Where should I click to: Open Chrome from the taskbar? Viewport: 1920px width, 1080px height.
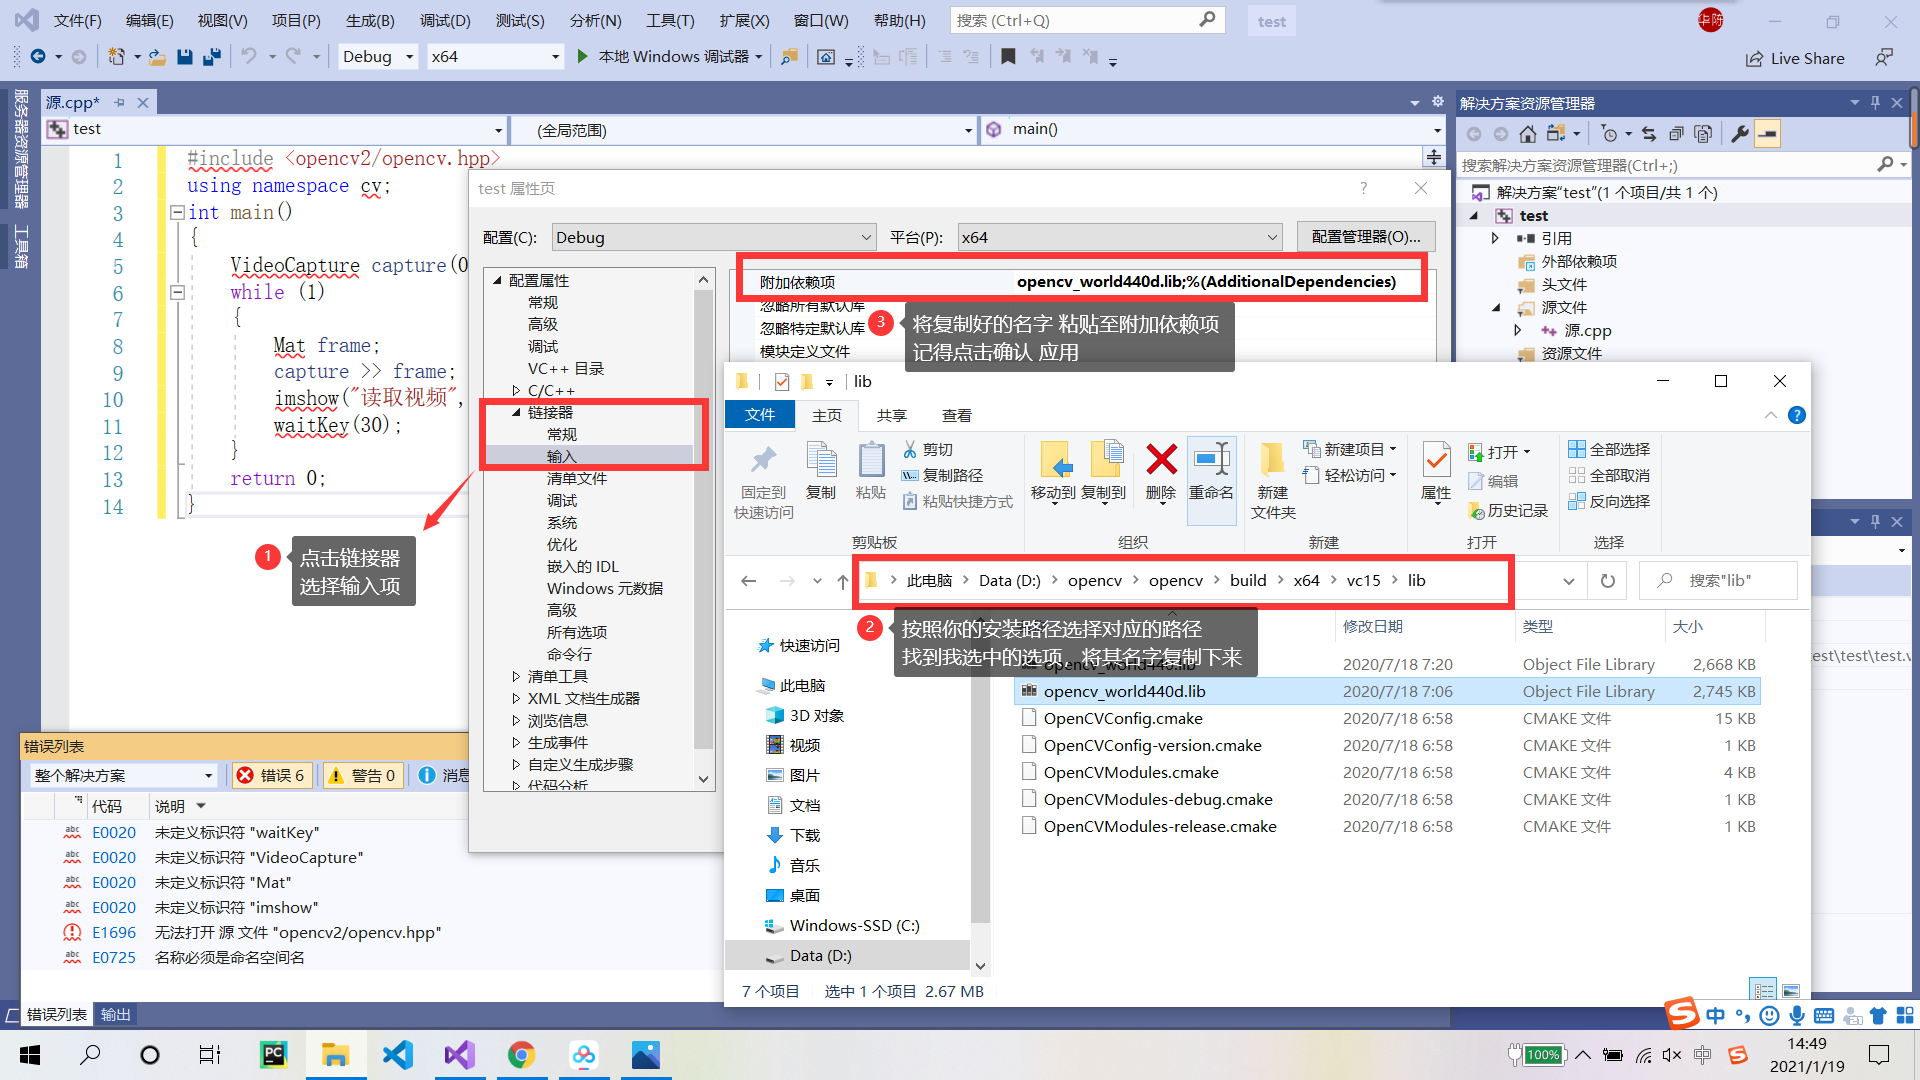click(x=521, y=1055)
